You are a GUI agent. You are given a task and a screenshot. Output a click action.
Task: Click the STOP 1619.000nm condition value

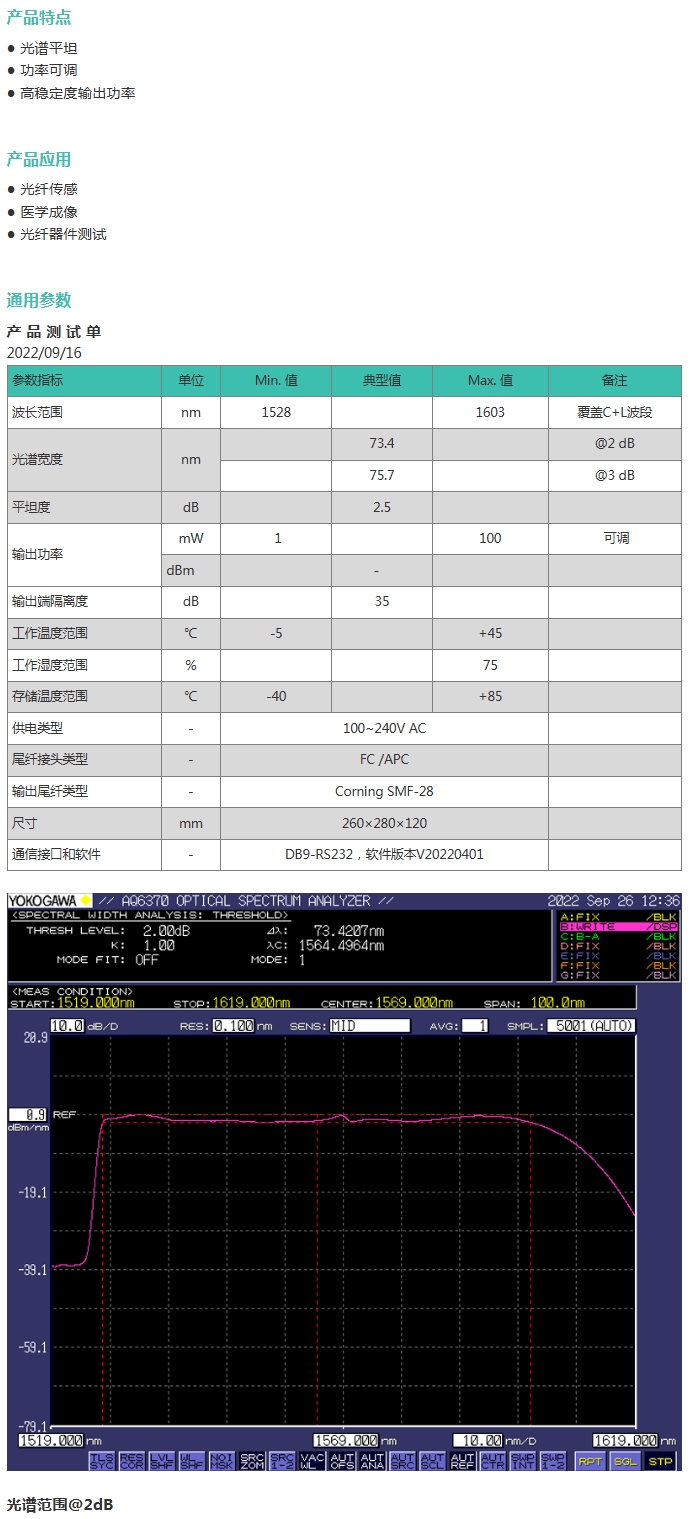pos(251,1002)
